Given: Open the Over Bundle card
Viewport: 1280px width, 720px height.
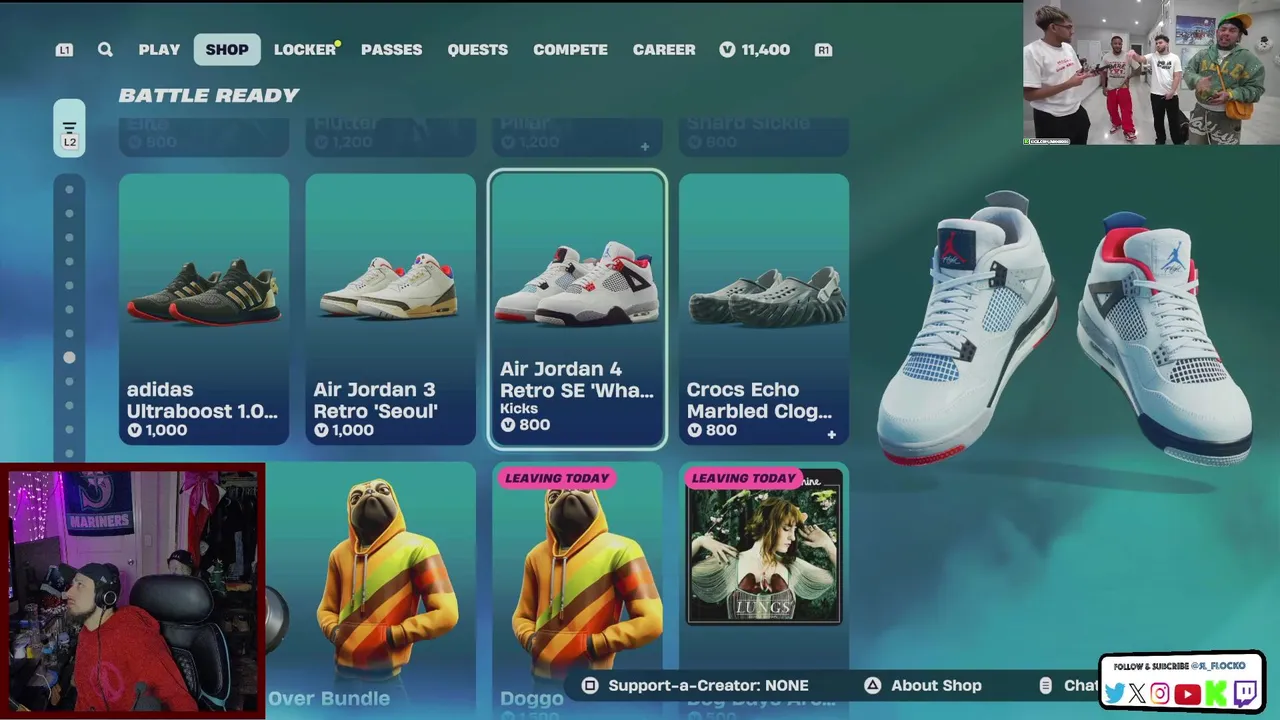Looking at the screenshot, I should click(371, 590).
